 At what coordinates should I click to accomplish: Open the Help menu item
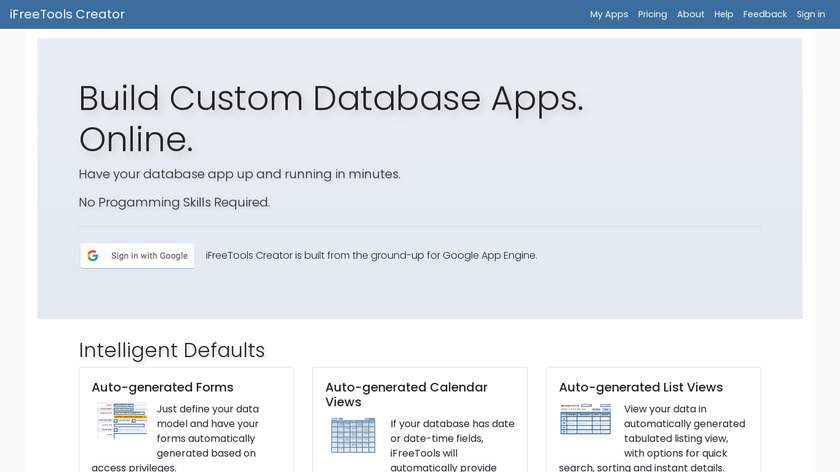coord(724,14)
